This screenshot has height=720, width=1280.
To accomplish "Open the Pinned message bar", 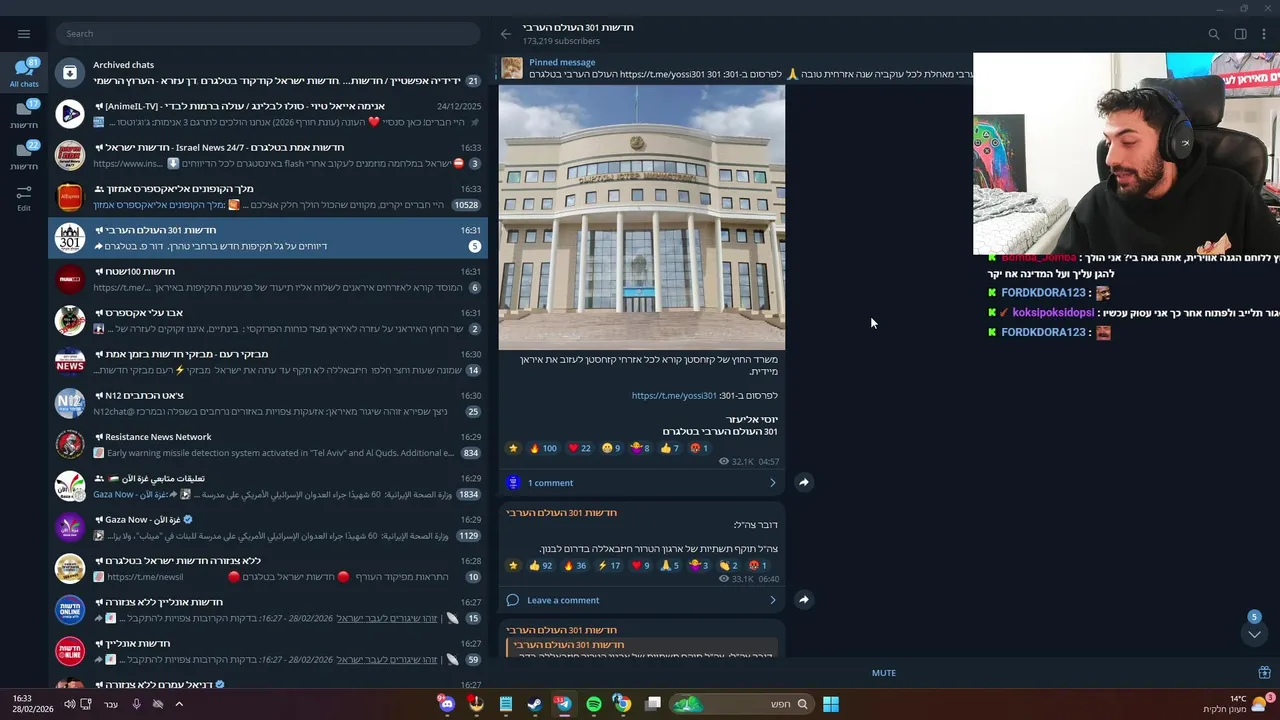I will pos(735,68).
